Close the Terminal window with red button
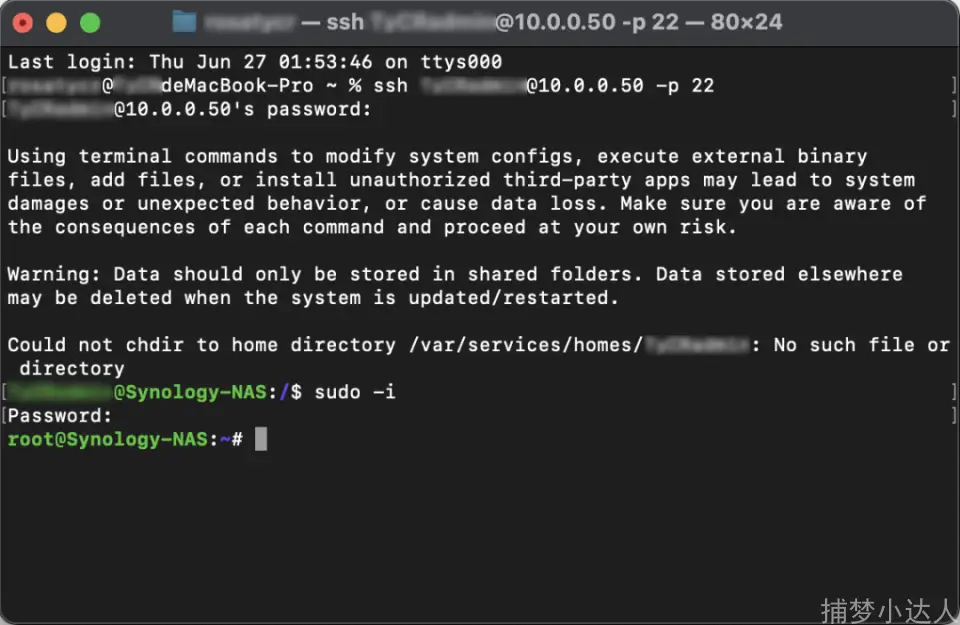Image resolution: width=960 pixels, height=625 pixels. pyautogui.click(x=23, y=22)
